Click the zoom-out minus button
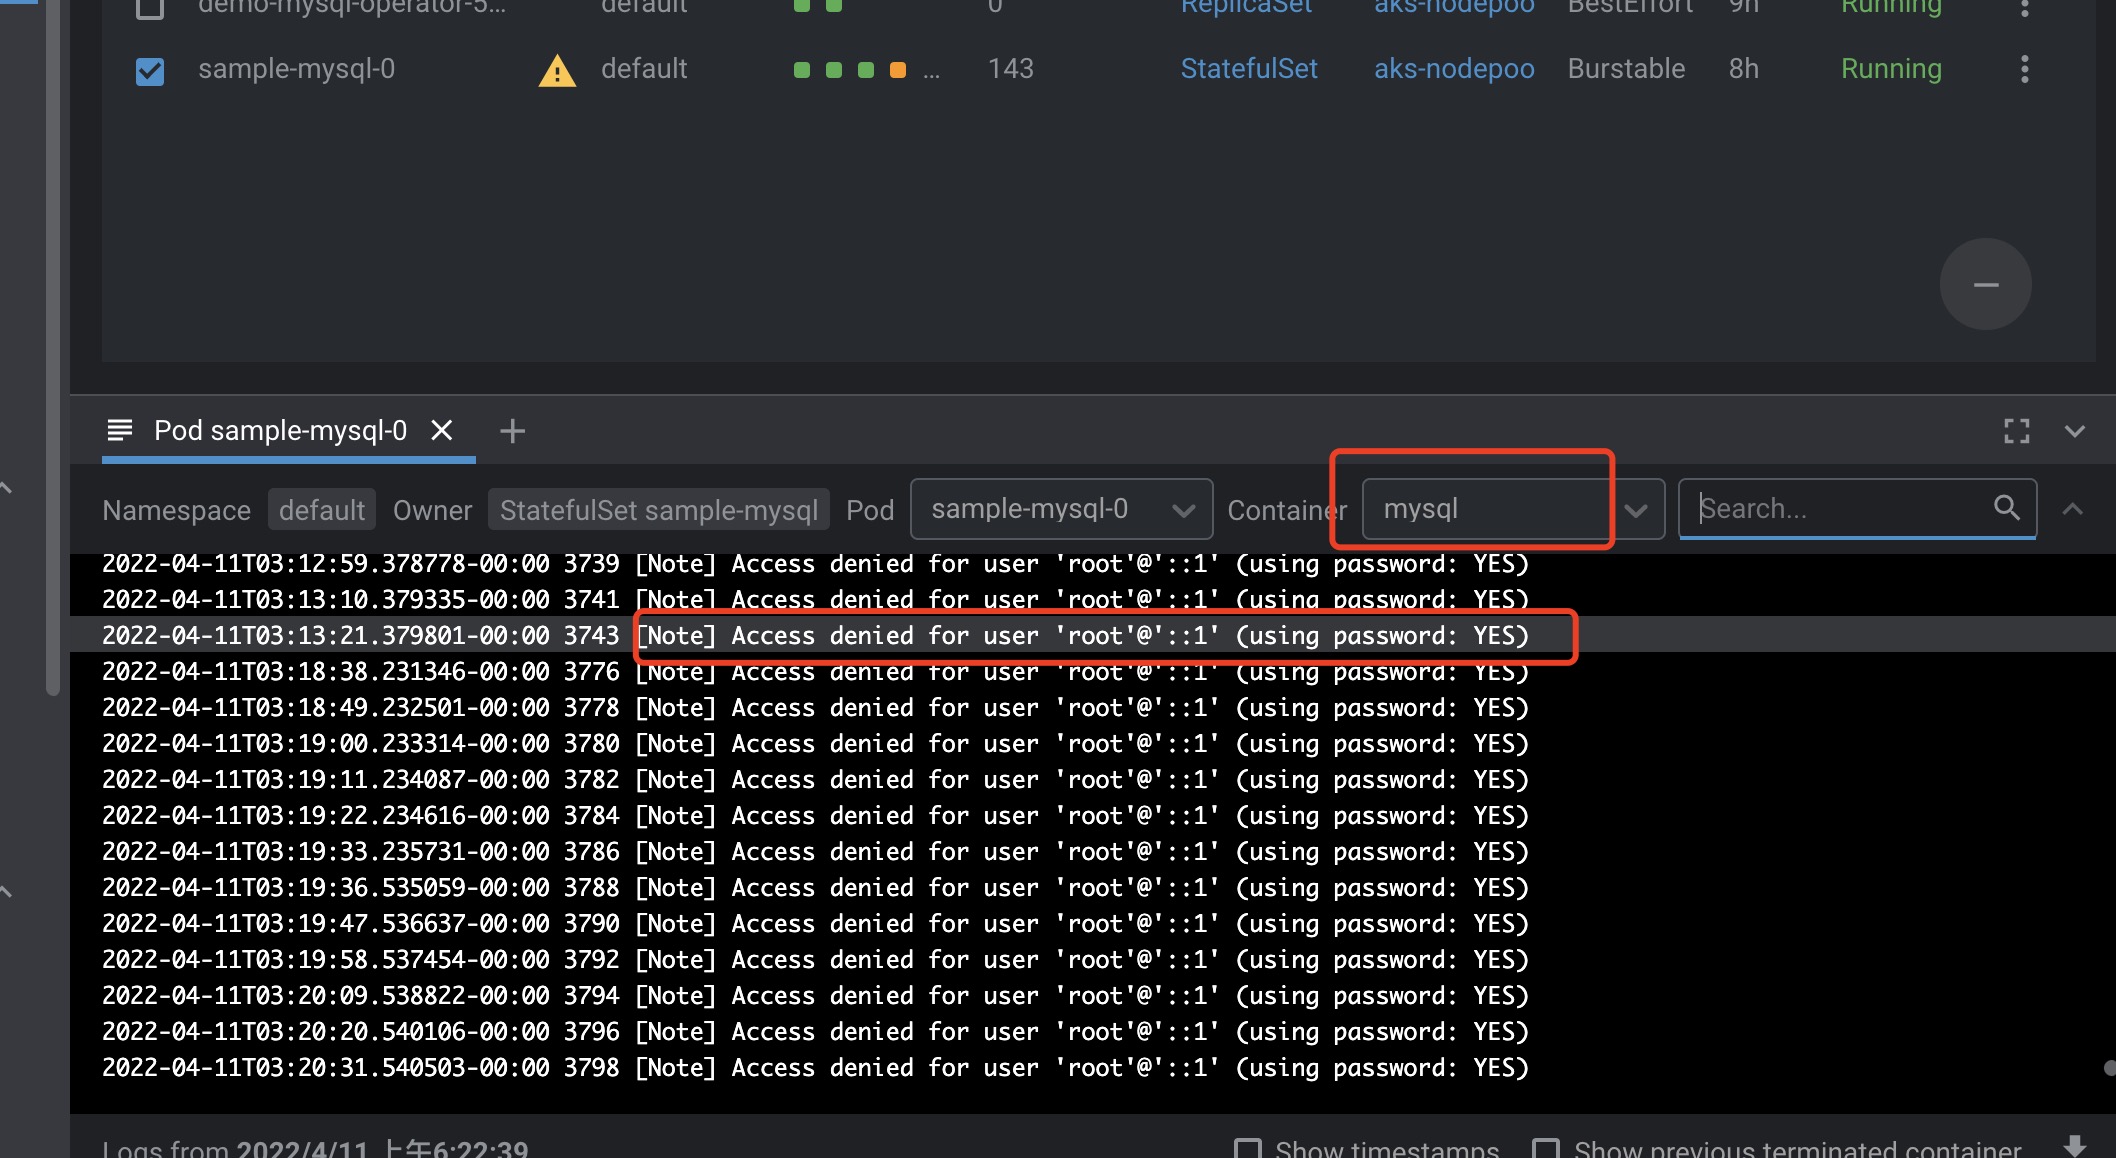Viewport: 2116px width, 1158px height. click(1985, 284)
